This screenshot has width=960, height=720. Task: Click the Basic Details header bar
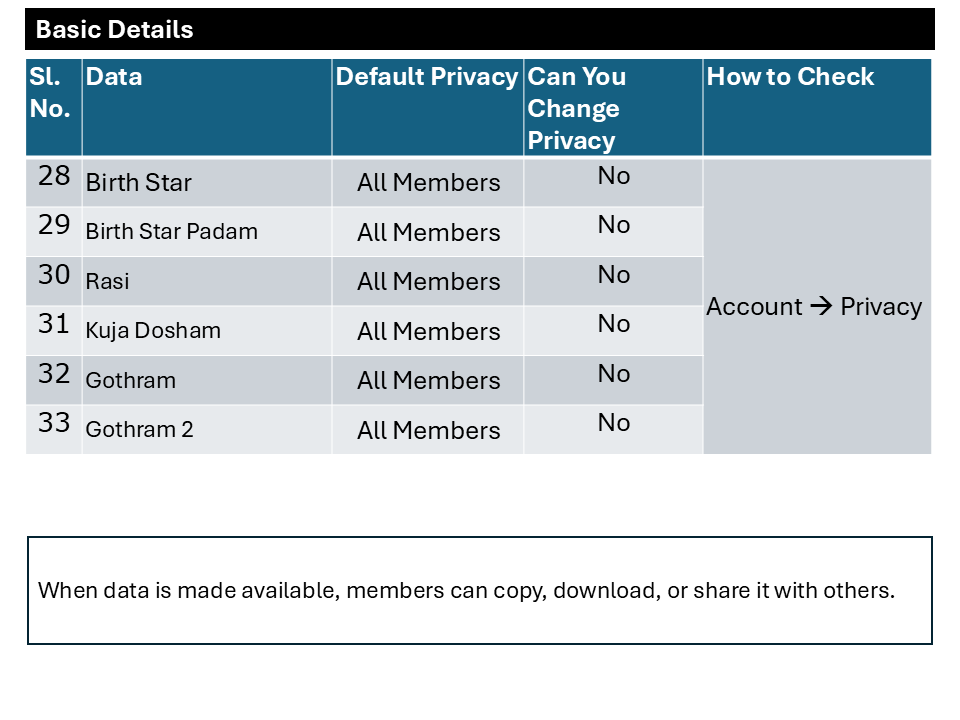point(479,29)
